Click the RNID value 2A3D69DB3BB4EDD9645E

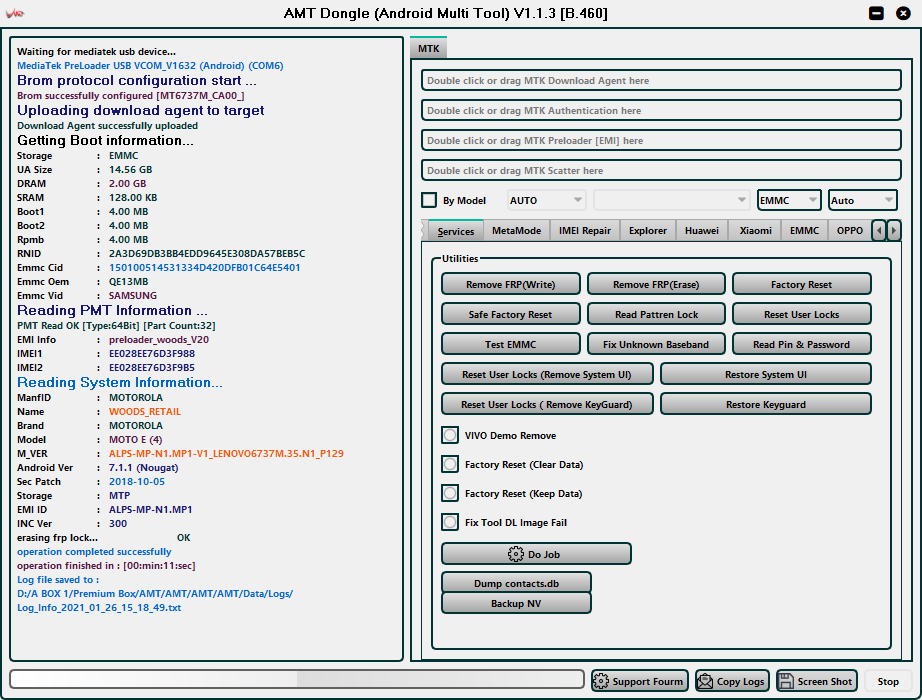tap(207, 254)
